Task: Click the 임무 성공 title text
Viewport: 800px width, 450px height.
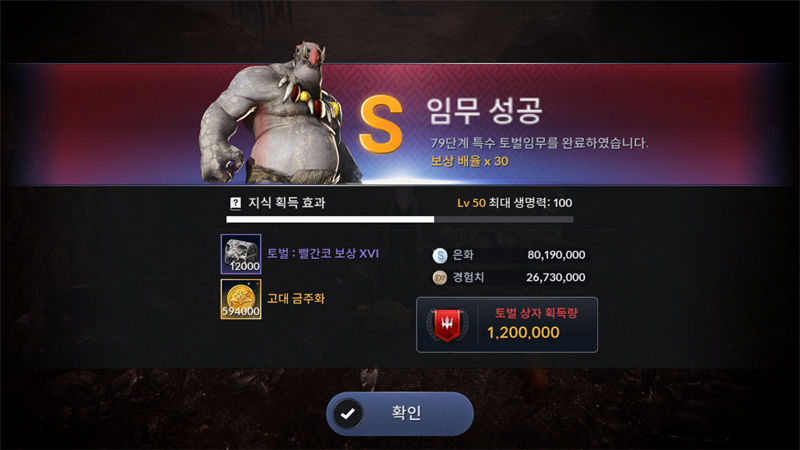Action: [x=484, y=111]
